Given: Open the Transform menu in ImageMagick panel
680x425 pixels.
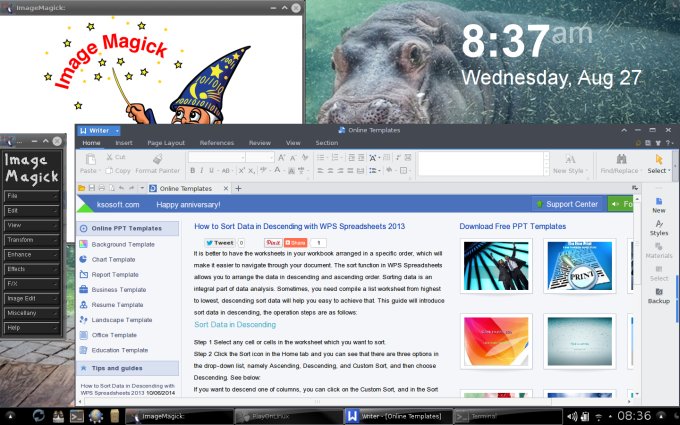Looking at the screenshot, I should tap(31, 240).
